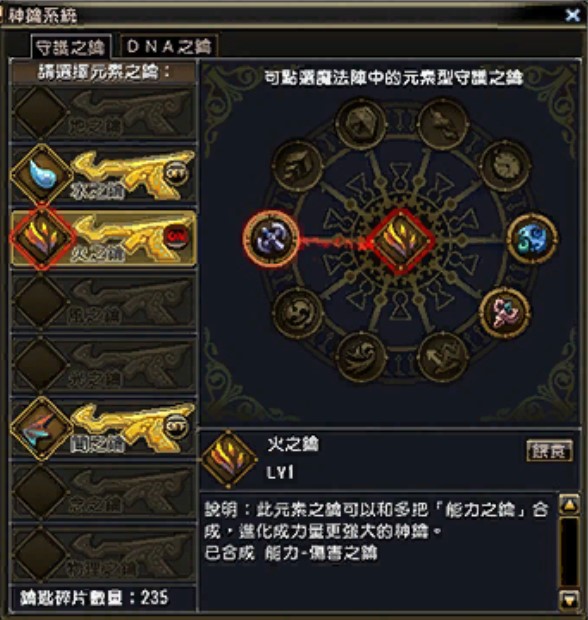This screenshot has width=588, height=620.
Task: Select the blue swirl key in magic circle
Action: pos(532,238)
